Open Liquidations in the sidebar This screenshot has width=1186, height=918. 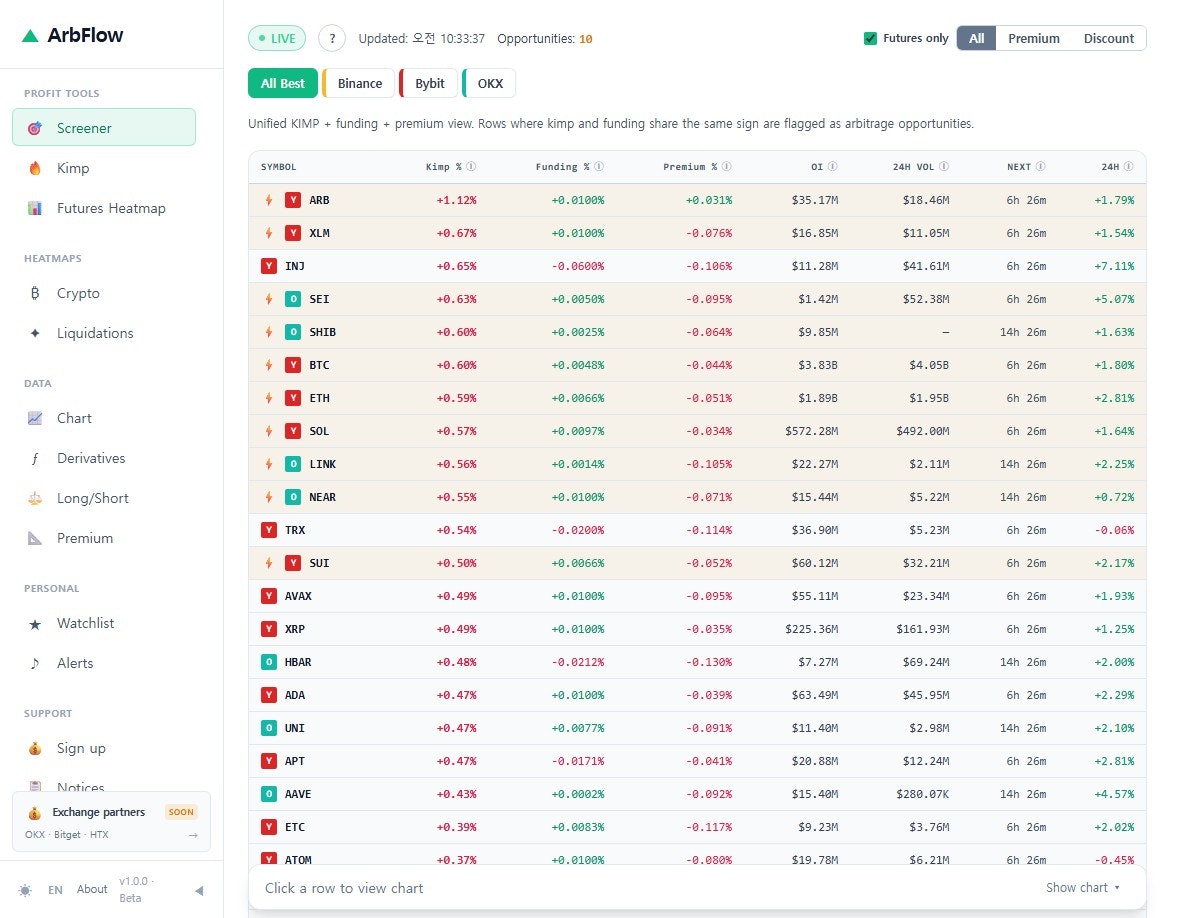104,333
